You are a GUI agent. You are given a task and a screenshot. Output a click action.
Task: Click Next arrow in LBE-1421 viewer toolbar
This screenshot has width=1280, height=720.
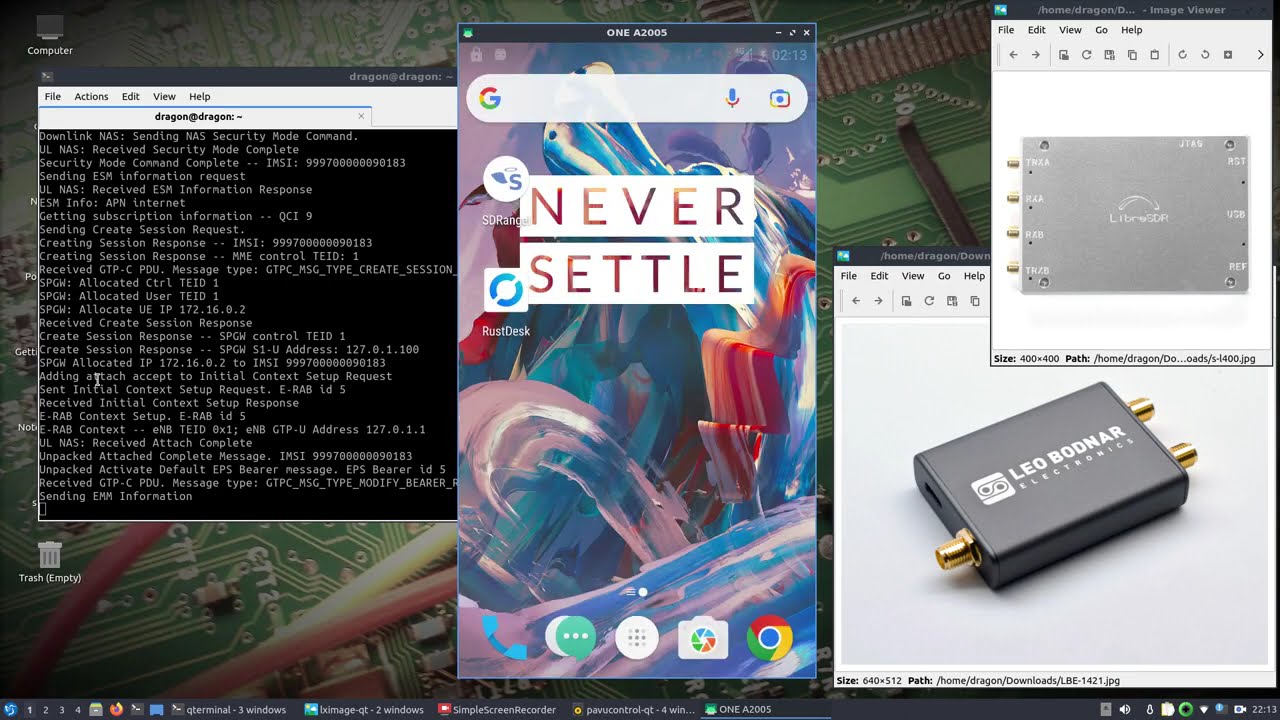pos(879,301)
